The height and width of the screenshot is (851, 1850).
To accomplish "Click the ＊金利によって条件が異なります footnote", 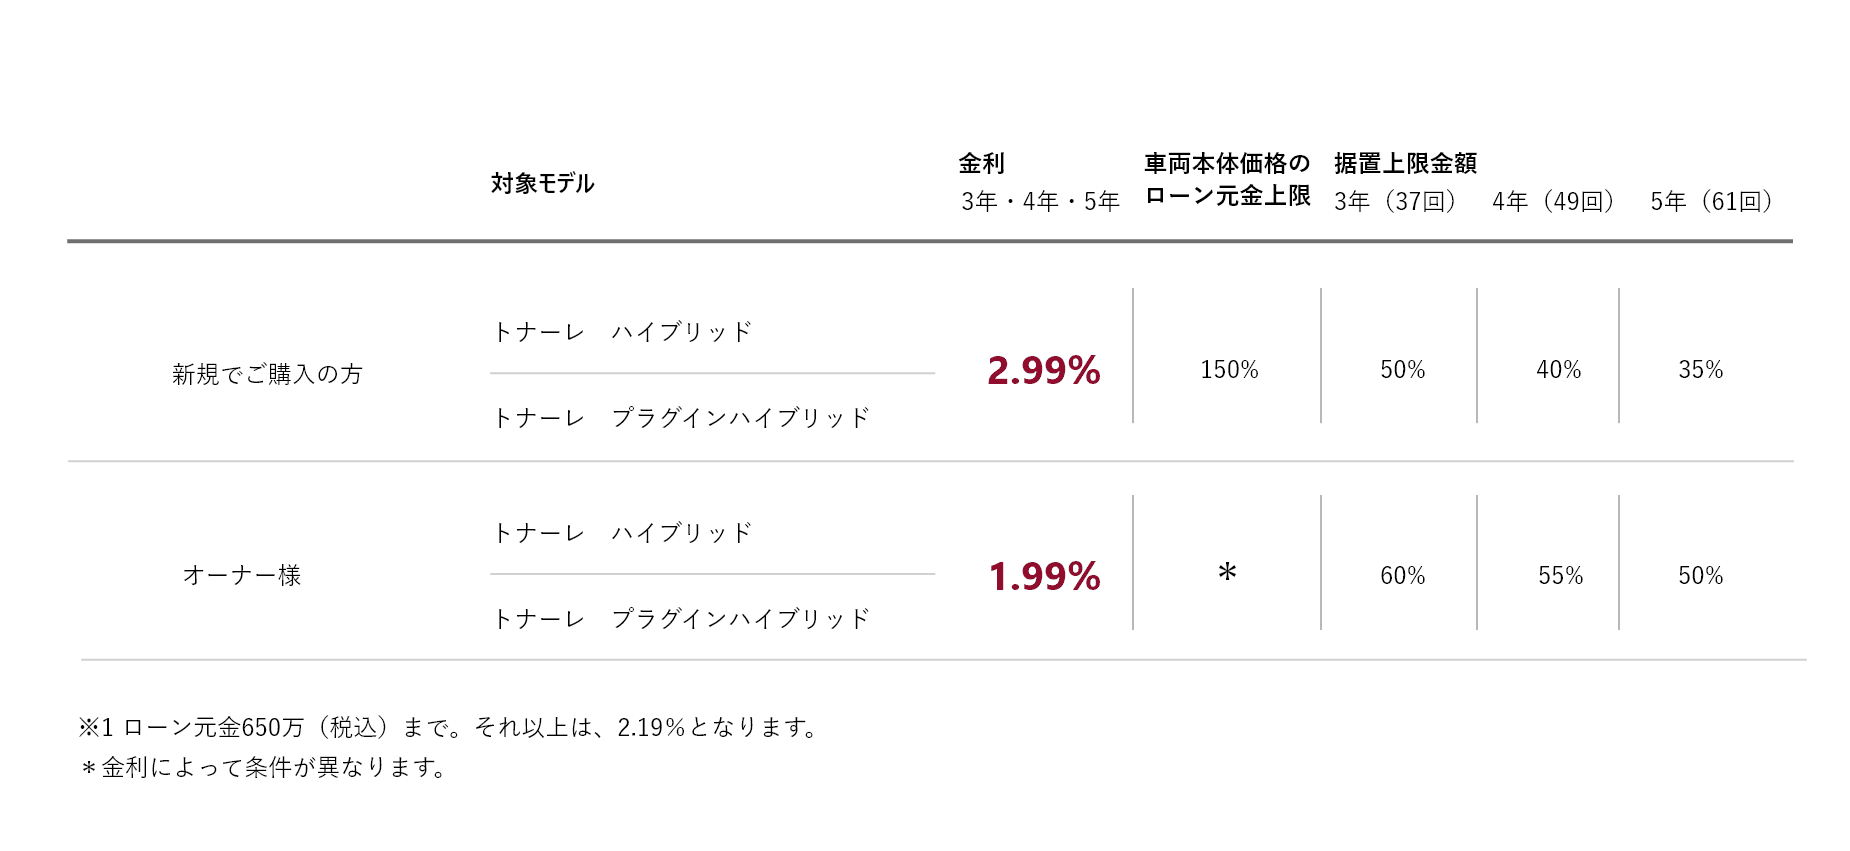I will click(x=264, y=767).
